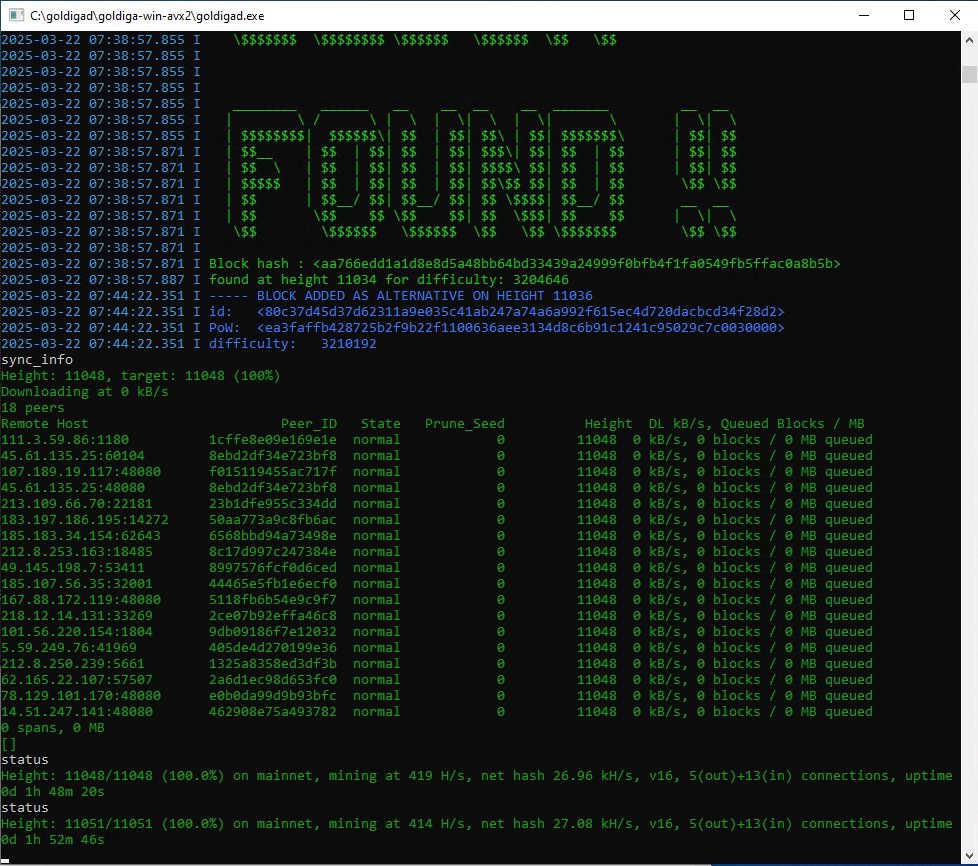Click the difficulty value 3210192

point(349,344)
